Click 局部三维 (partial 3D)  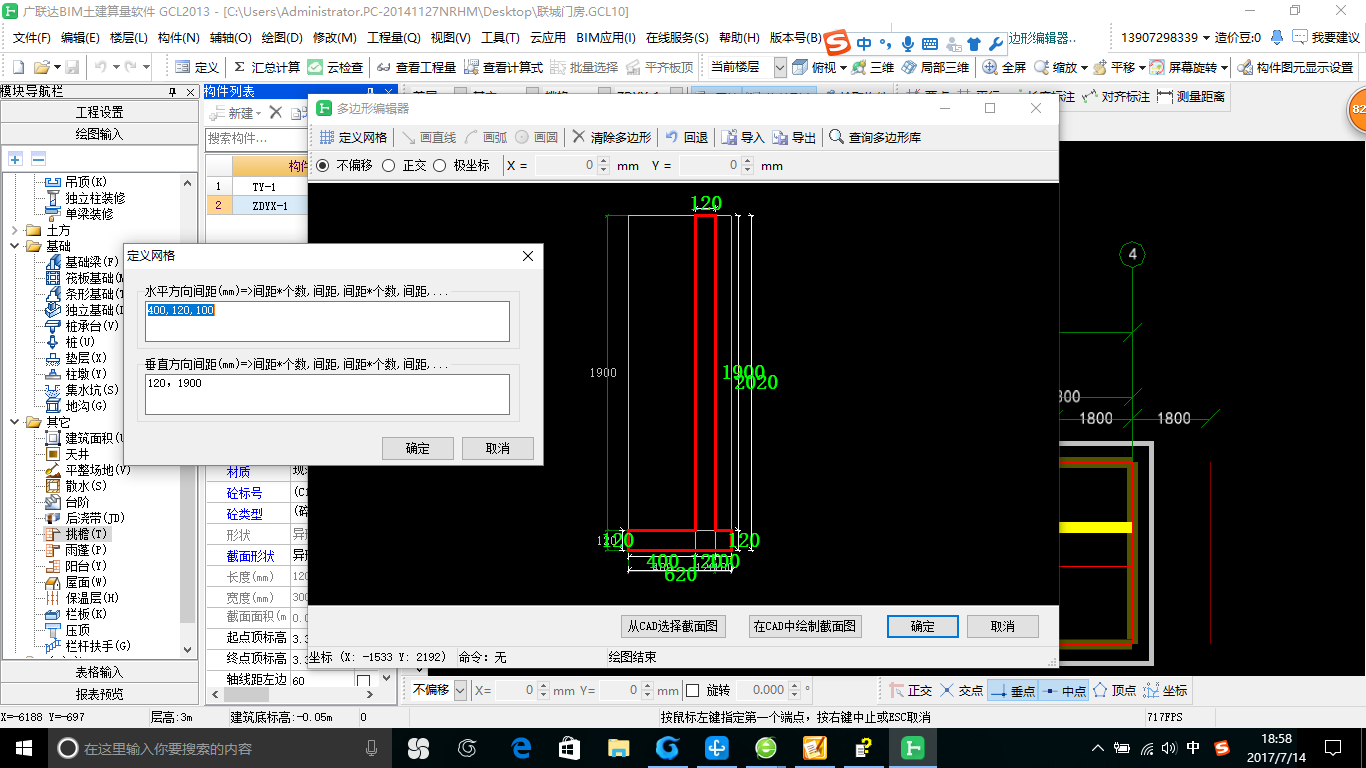click(x=935, y=67)
